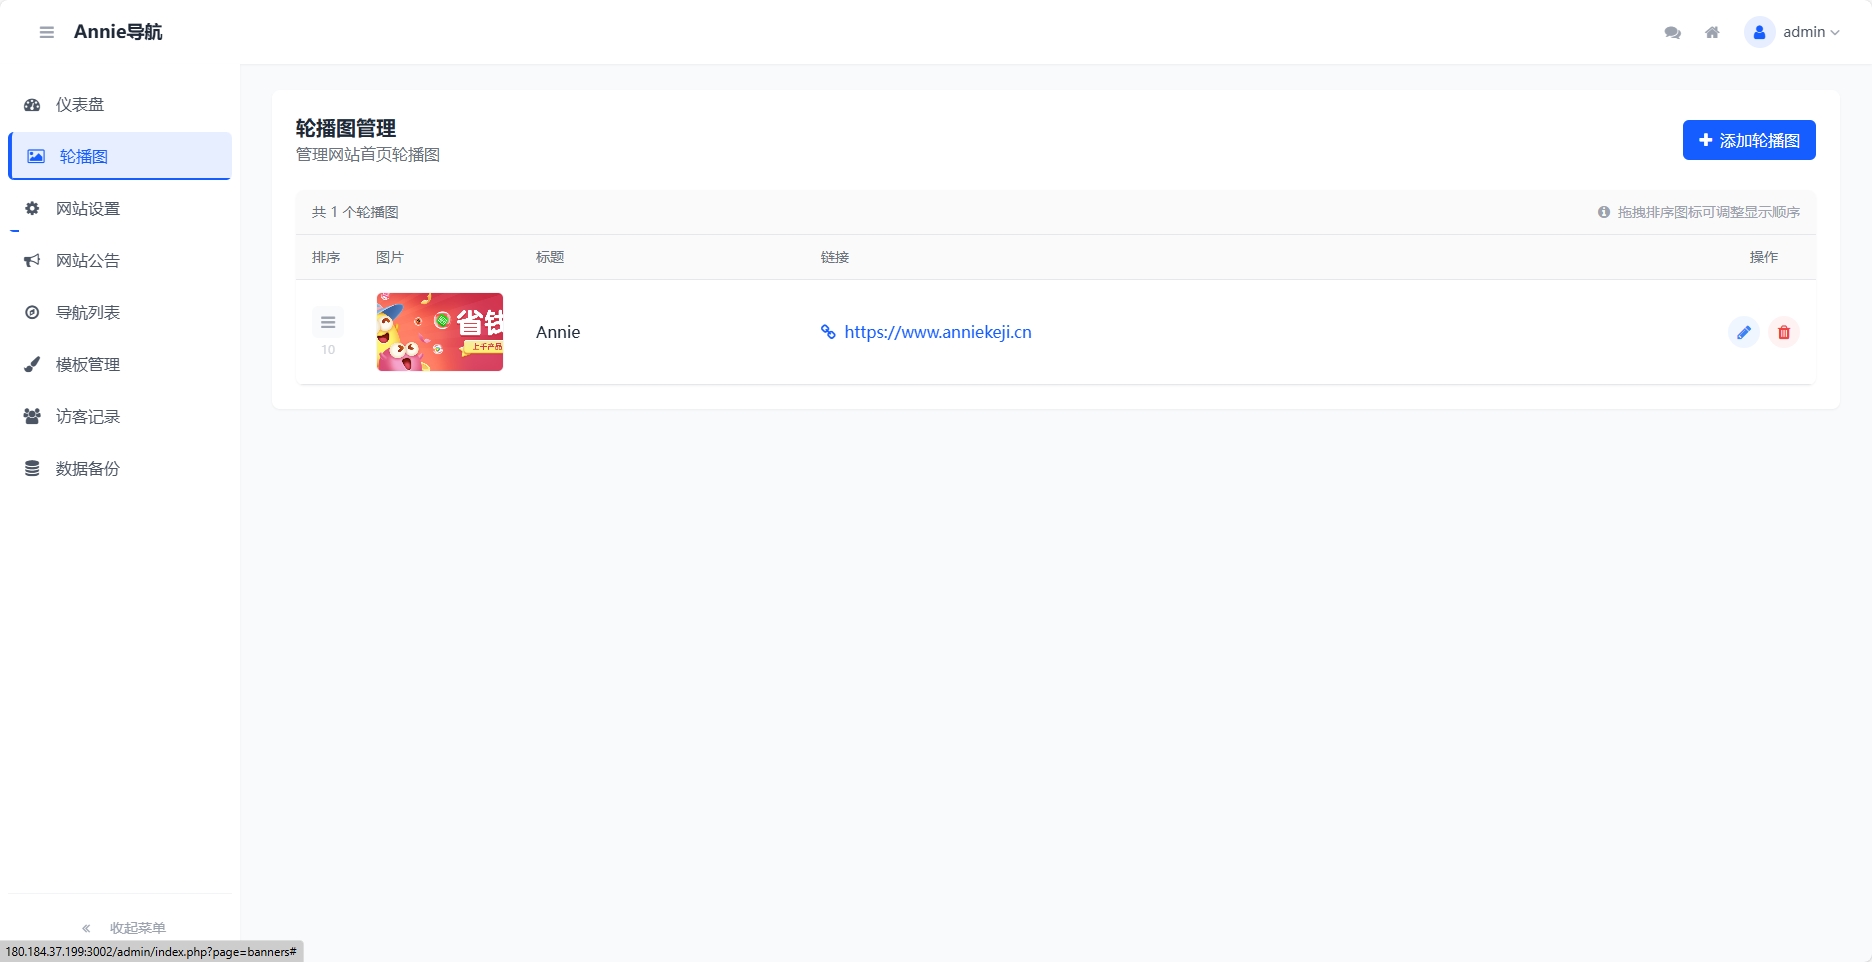Select the brush icon for 模板管理
1872x962 pixels.
pos(31,364)
